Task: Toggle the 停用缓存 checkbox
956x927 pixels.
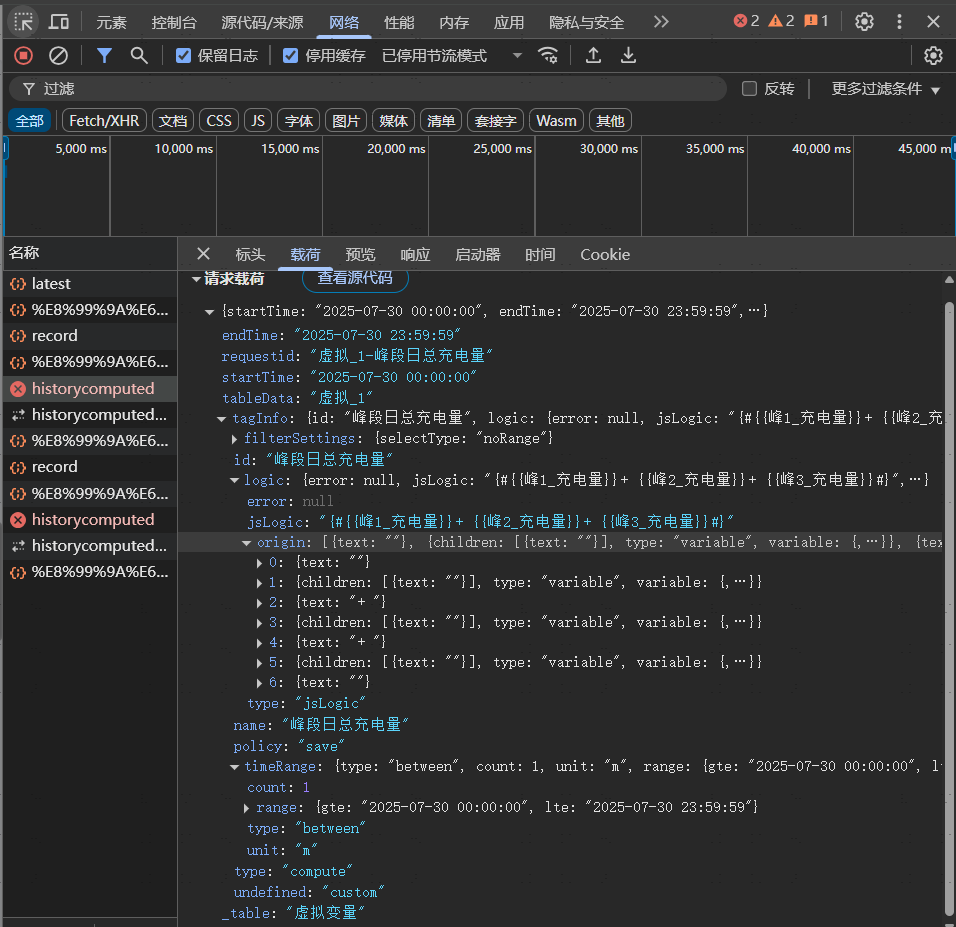Action: coord(290,56)
